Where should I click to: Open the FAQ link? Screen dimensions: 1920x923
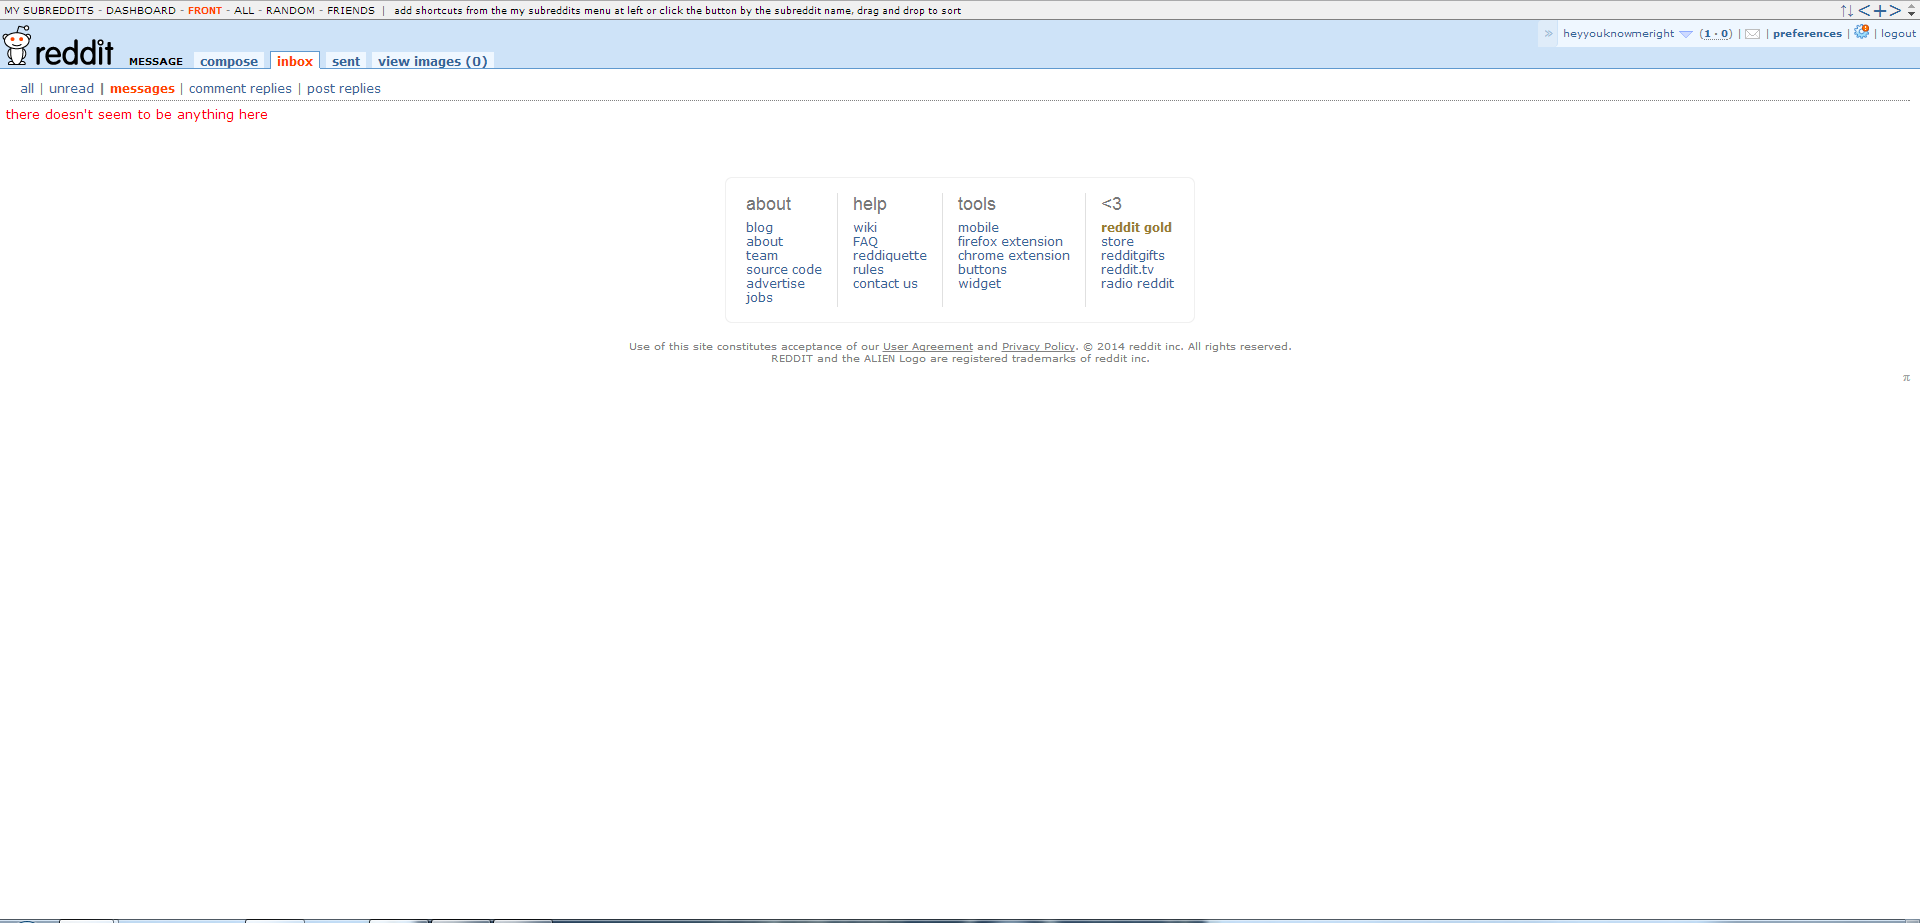pyautogui.click(x=865, y=242)
